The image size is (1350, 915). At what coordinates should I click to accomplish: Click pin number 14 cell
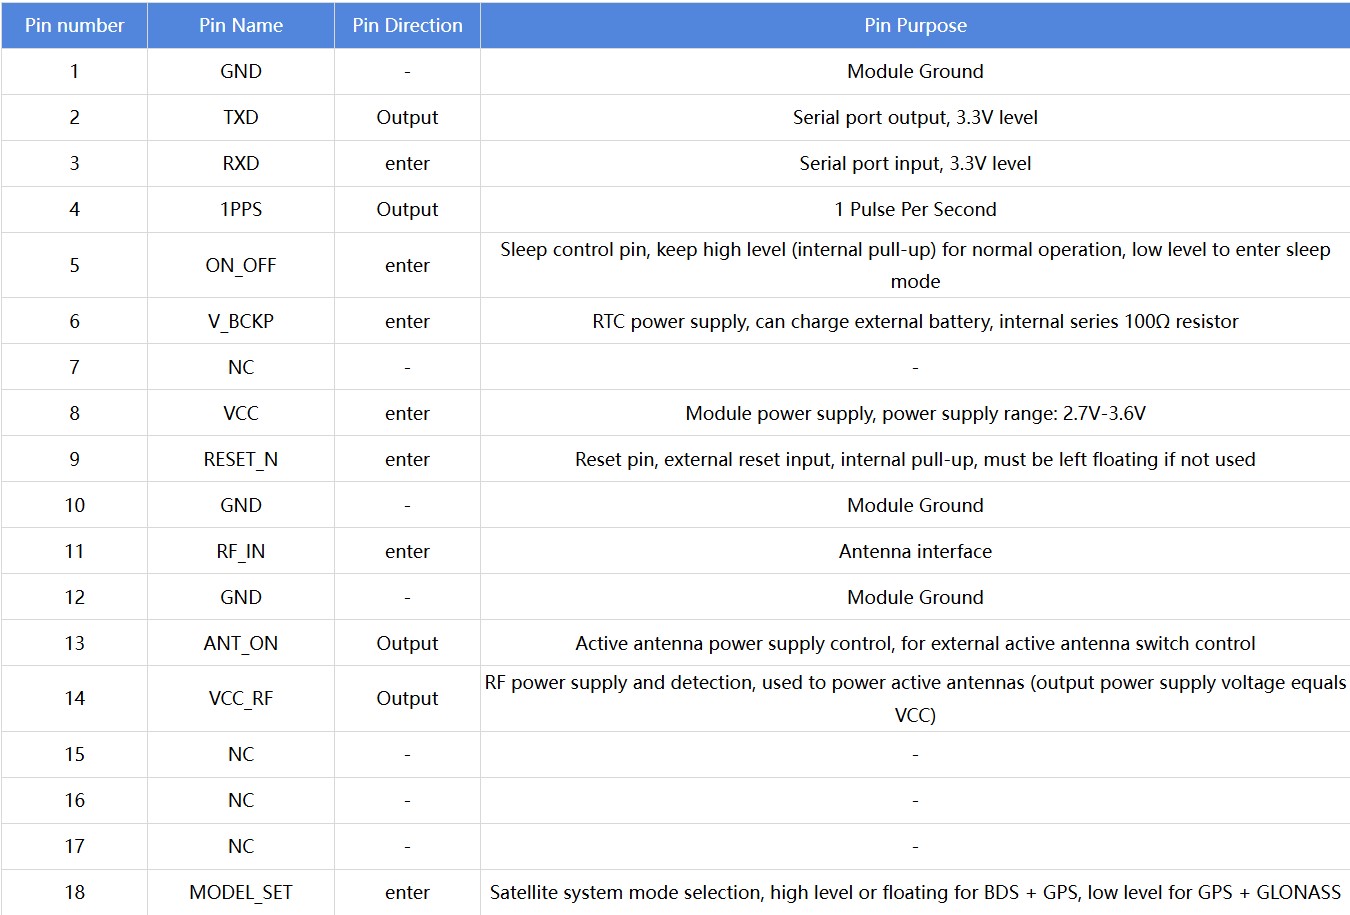[74, 698]
